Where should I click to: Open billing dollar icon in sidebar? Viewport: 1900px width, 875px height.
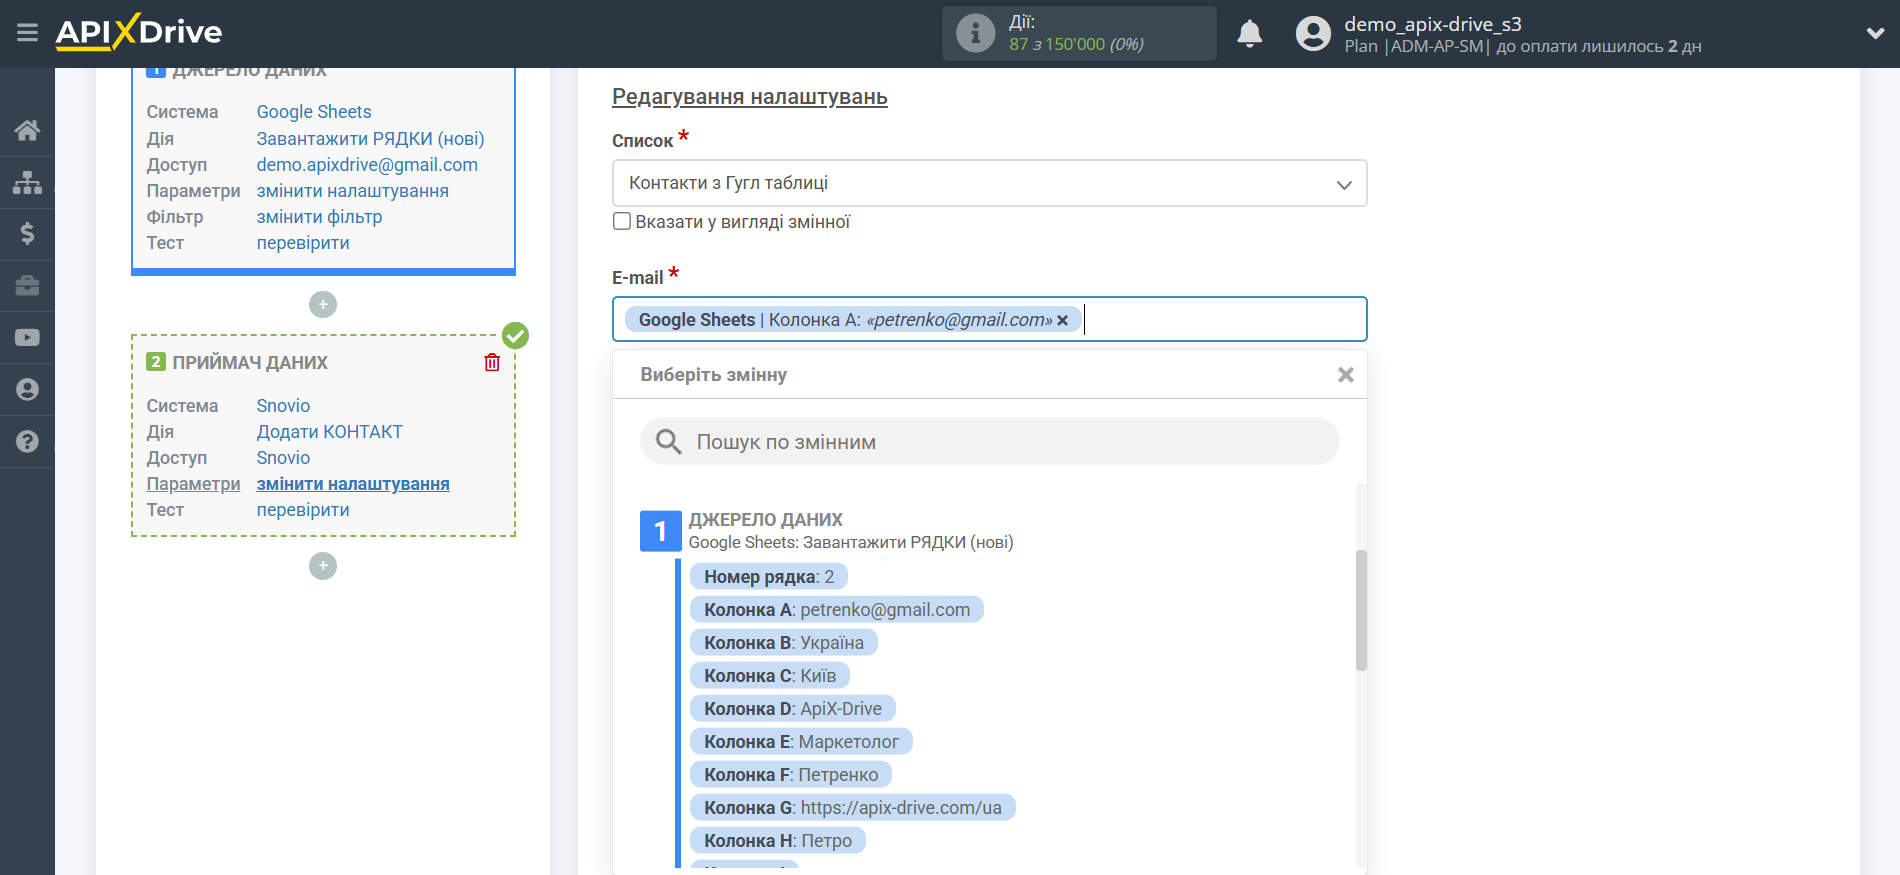[x=27, y=234]
